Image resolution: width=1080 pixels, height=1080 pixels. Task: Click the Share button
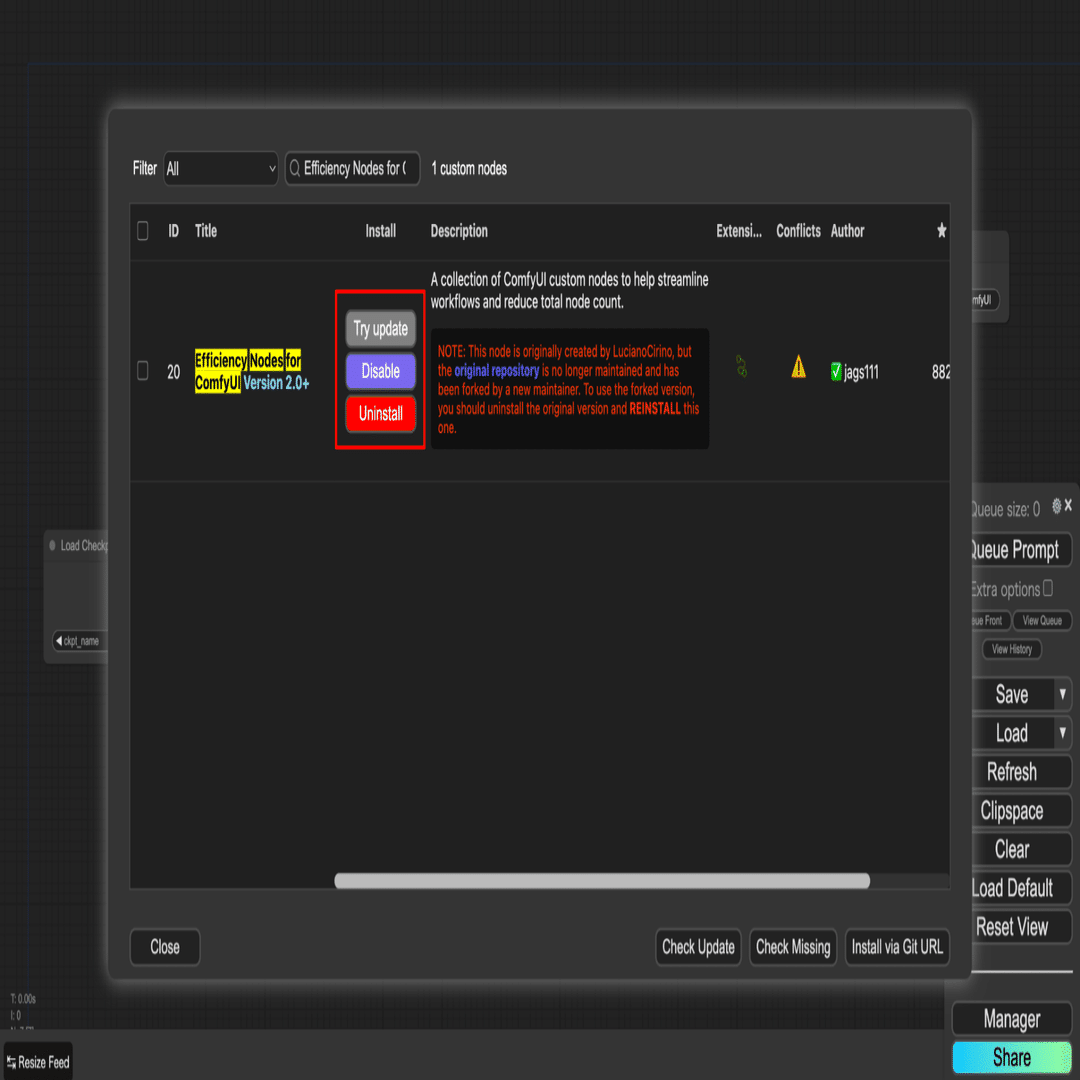click(1012, 1057)
